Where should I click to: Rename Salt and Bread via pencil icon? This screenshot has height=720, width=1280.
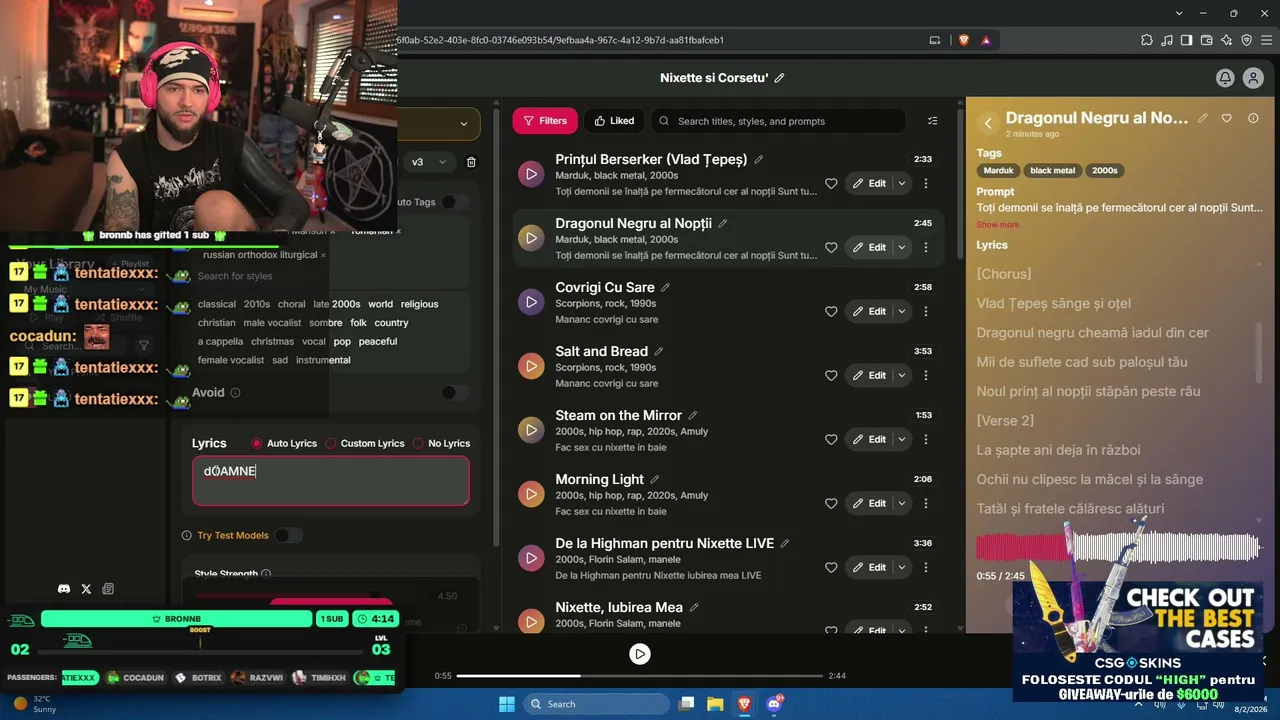[659, 352]
